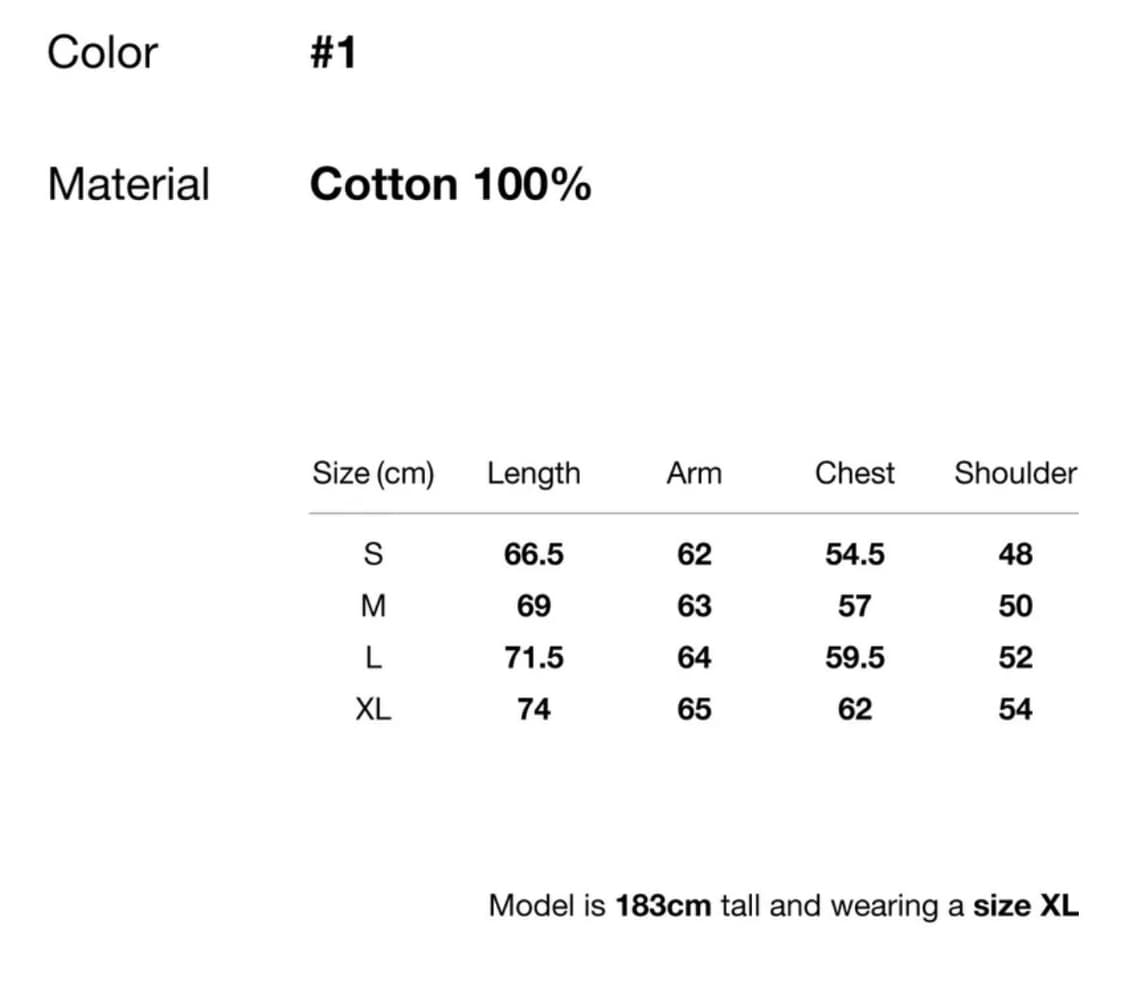
Task: Select the M size row label
Action: coord(373,606)
